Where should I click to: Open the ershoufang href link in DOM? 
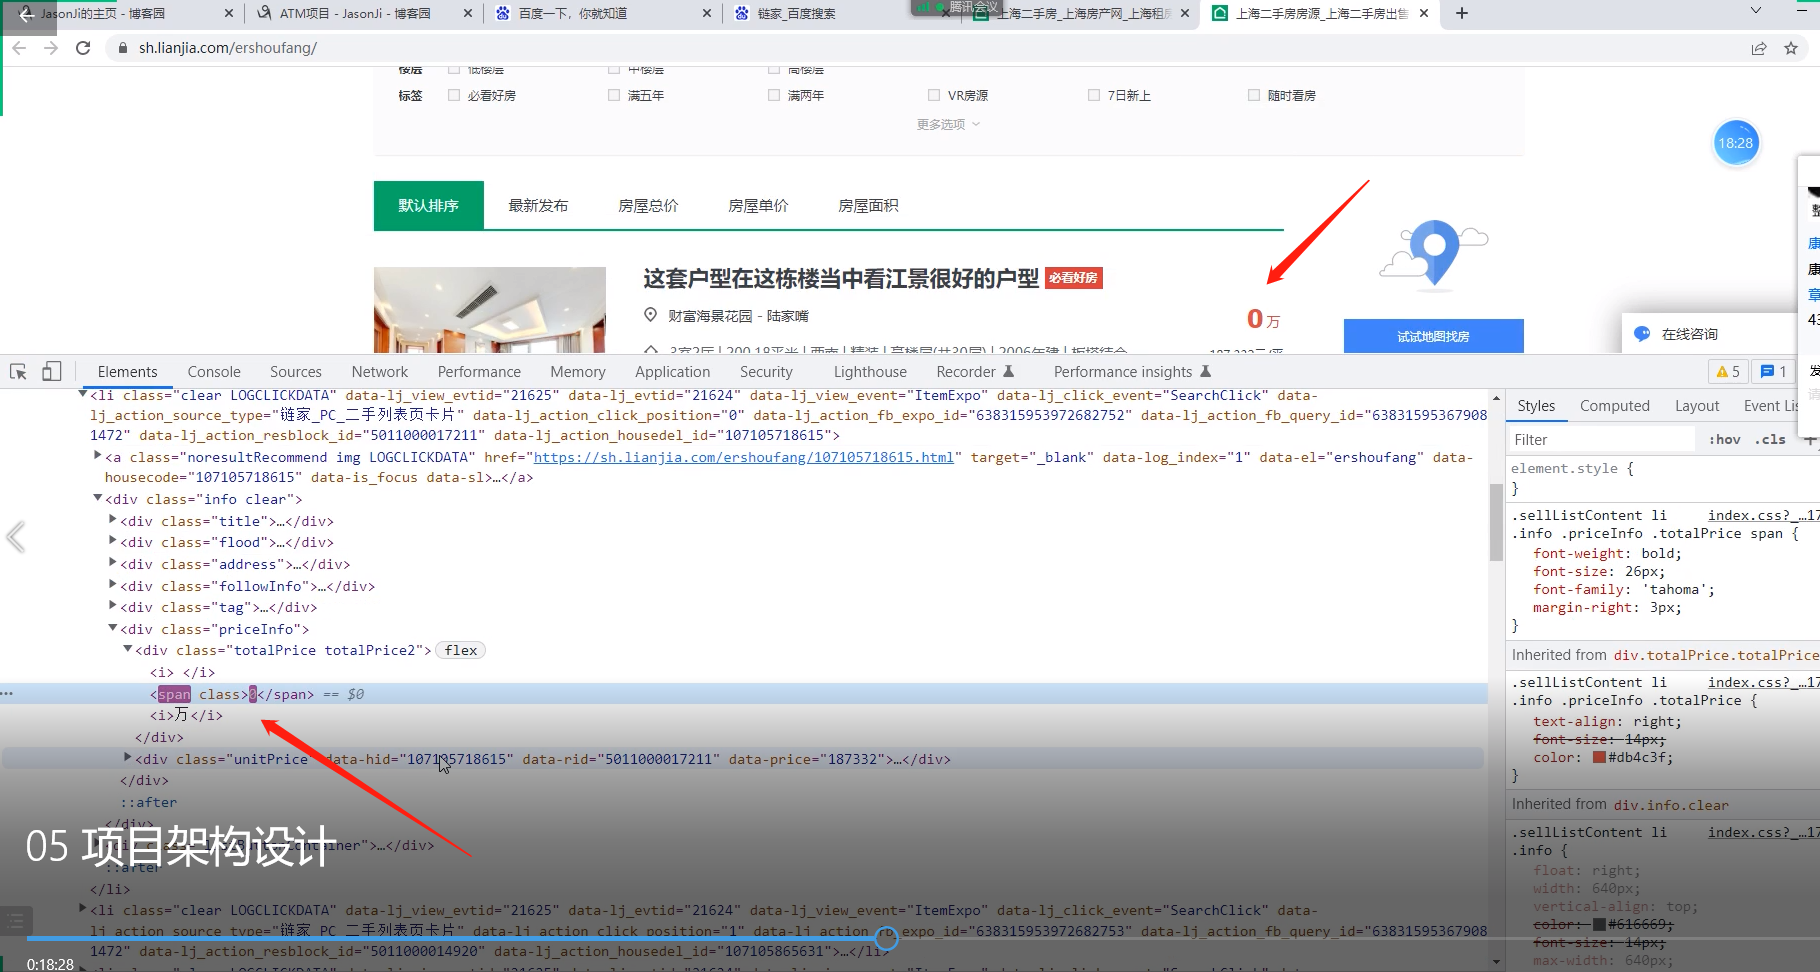pos(743,457)
